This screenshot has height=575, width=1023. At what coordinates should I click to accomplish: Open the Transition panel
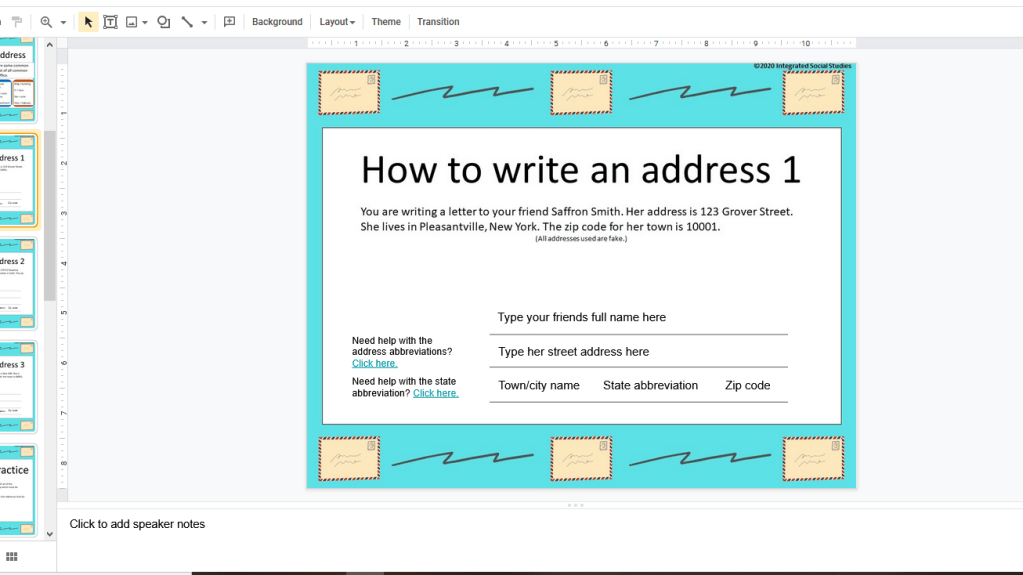(x=438, y=22)
